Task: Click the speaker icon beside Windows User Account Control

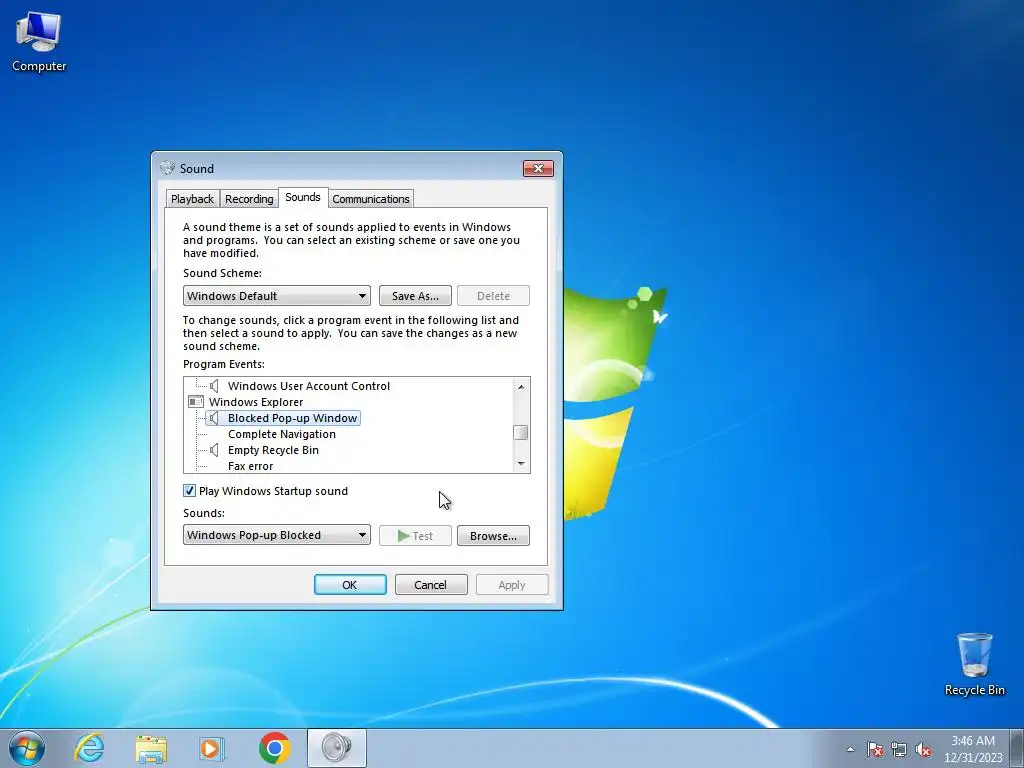Action: click(x=214, y=386)
